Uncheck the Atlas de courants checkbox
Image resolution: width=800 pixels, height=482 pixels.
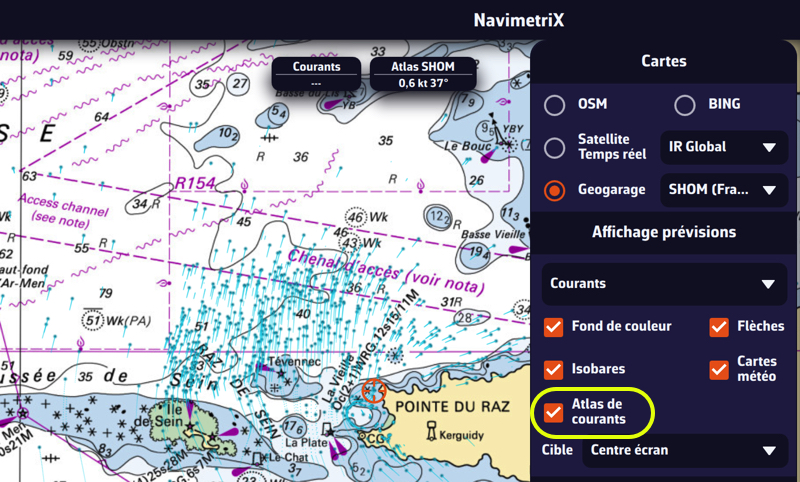(554, 411)
